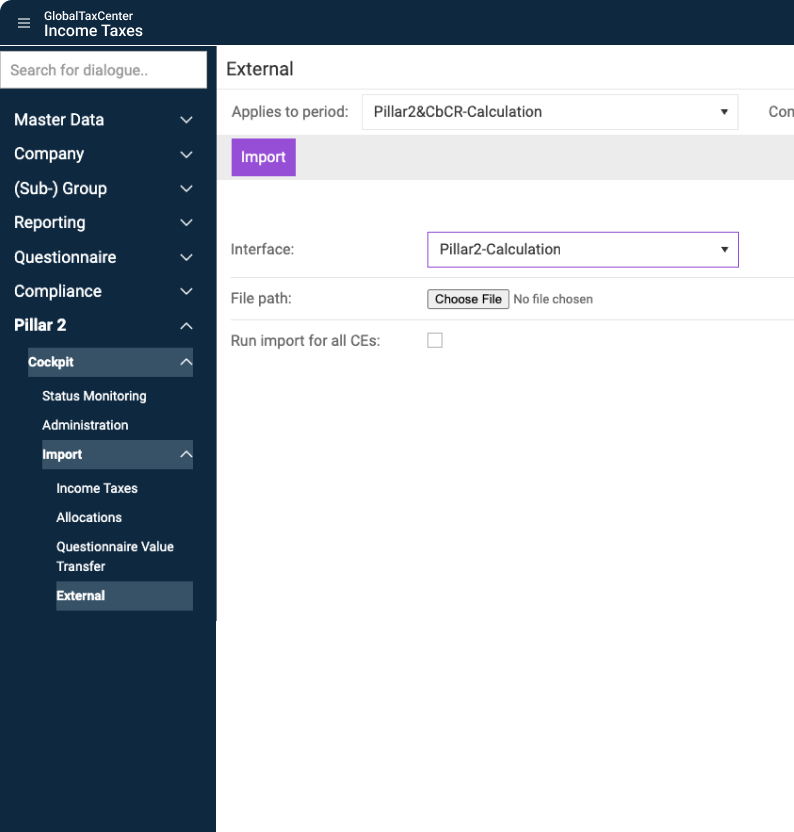Collapse the Cockpit submenu chevron

point(185,362)
